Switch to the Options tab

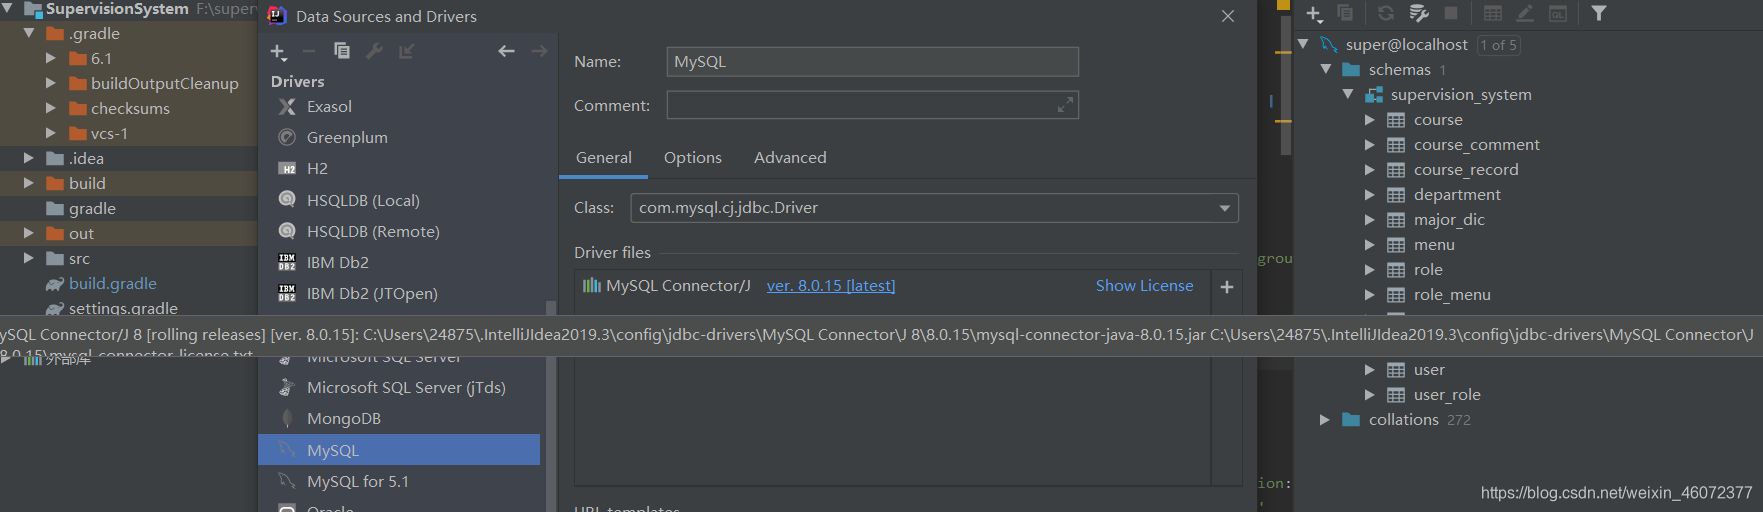693,157
